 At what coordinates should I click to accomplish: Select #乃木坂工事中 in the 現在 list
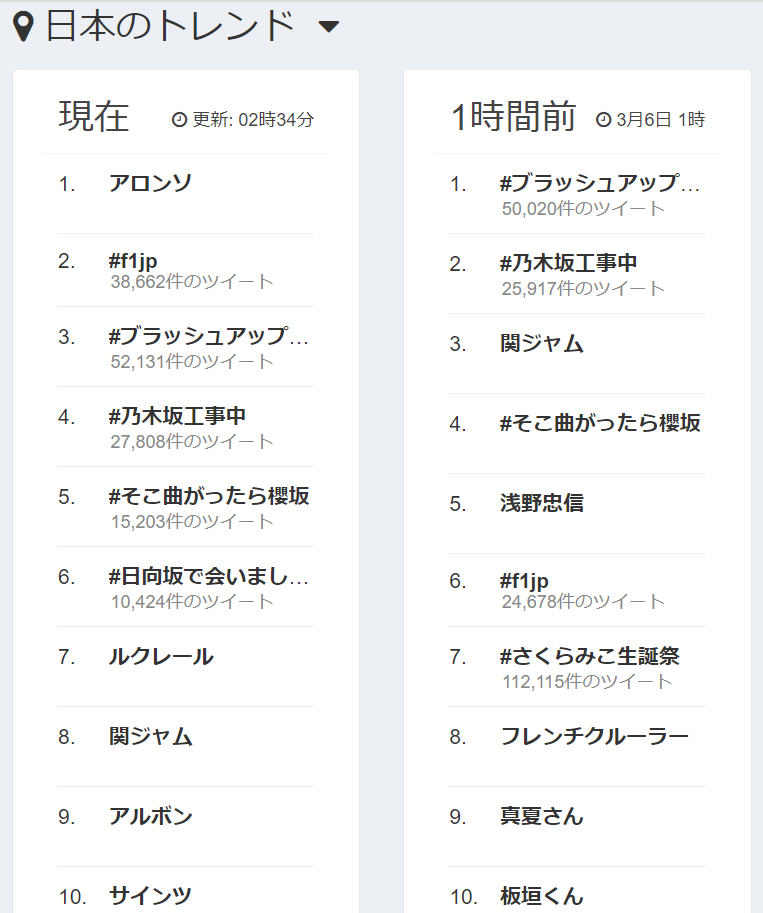click(177, 416)
